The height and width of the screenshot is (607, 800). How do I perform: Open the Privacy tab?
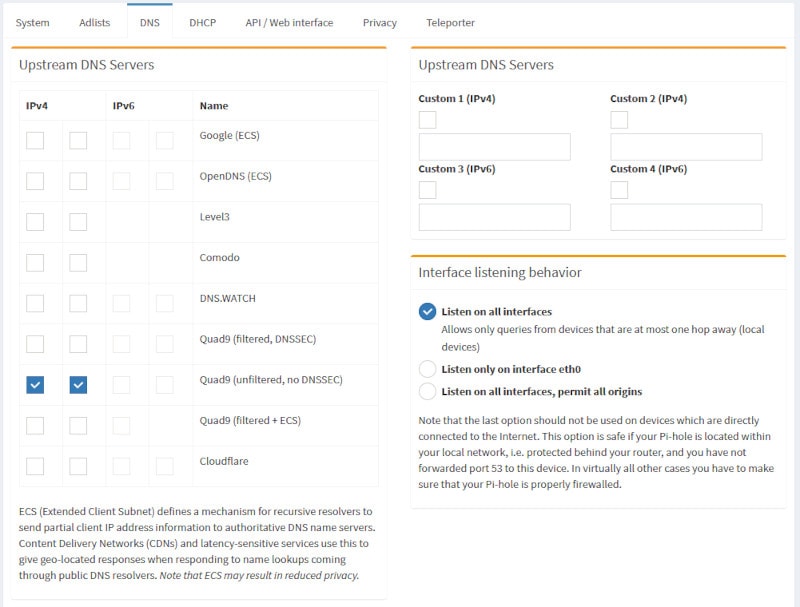[x=379, y=22]
